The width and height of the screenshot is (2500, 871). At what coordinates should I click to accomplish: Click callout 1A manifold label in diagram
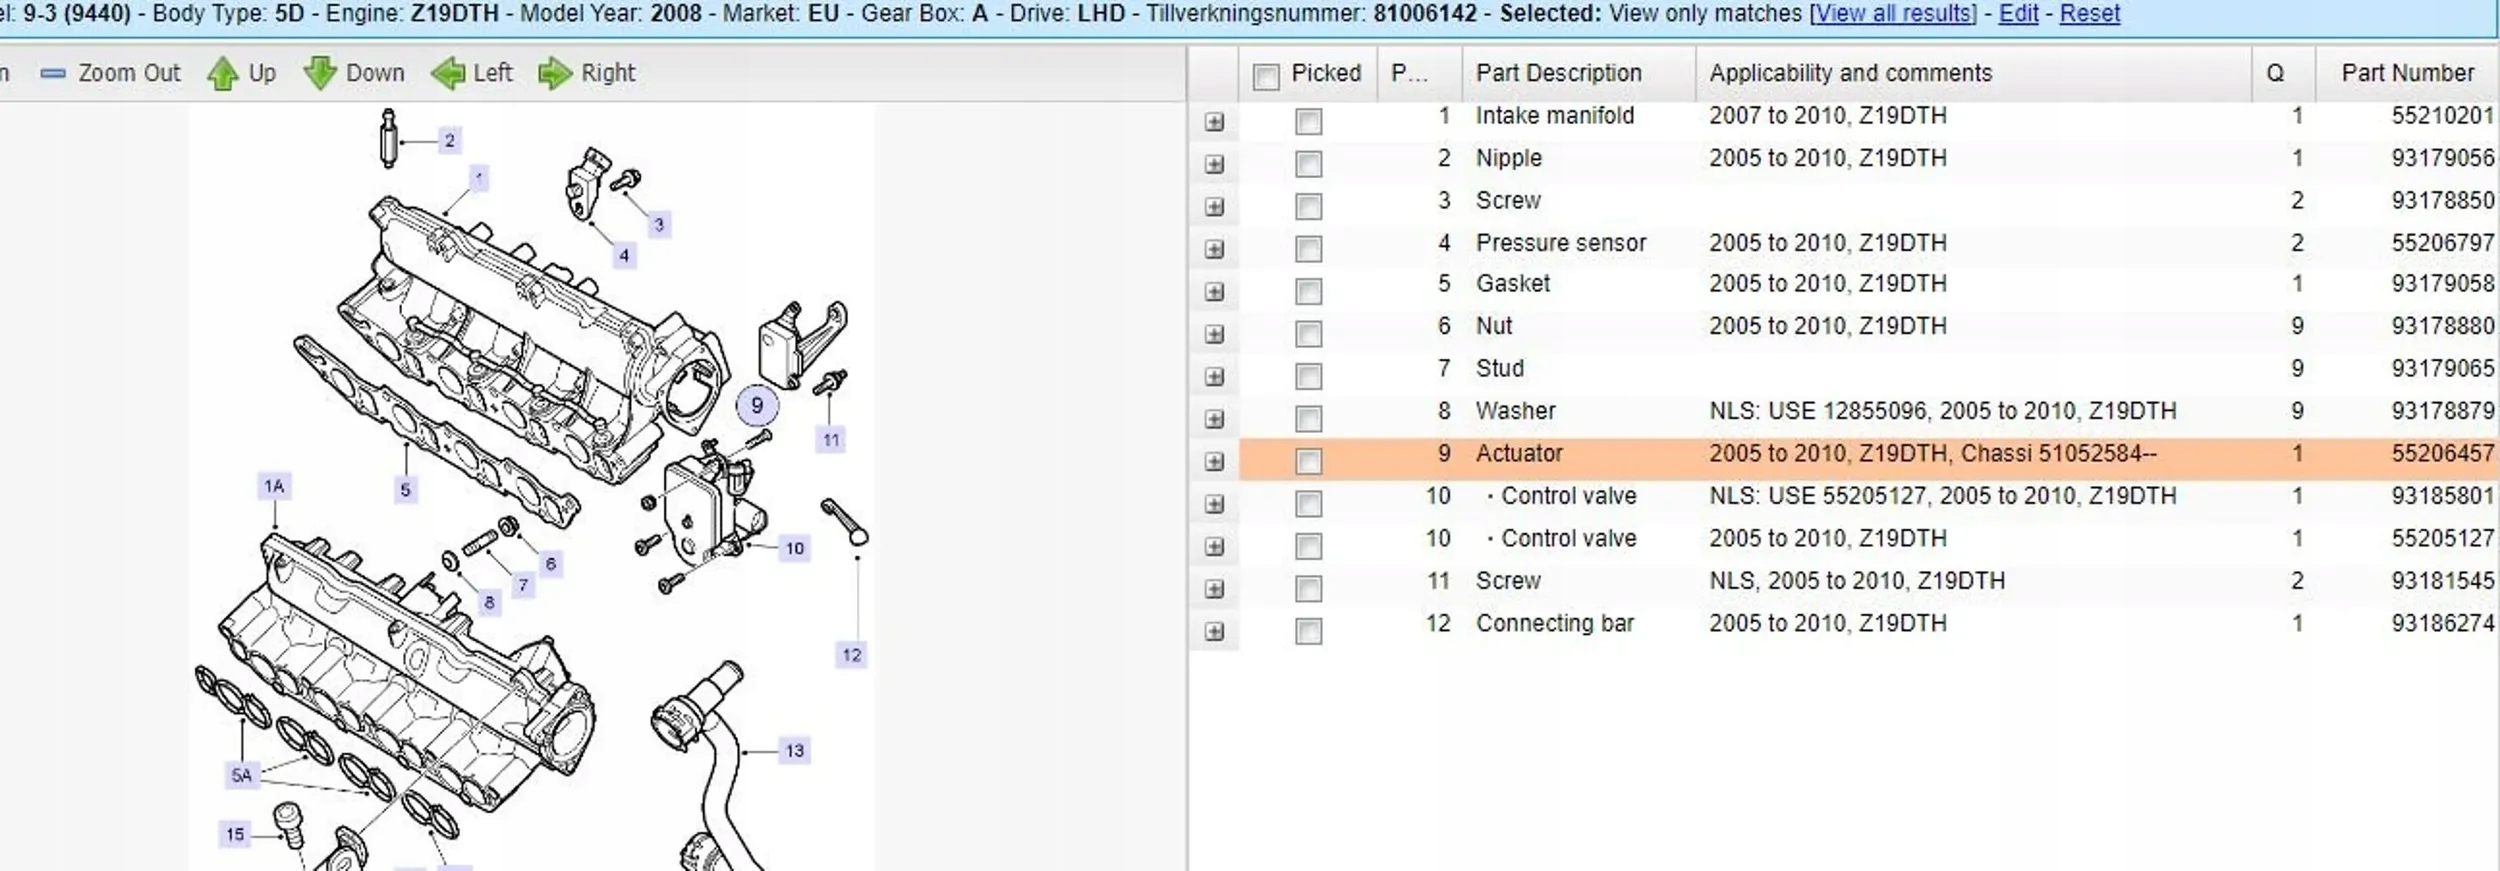pyautogui.click(x=274, y=487)
